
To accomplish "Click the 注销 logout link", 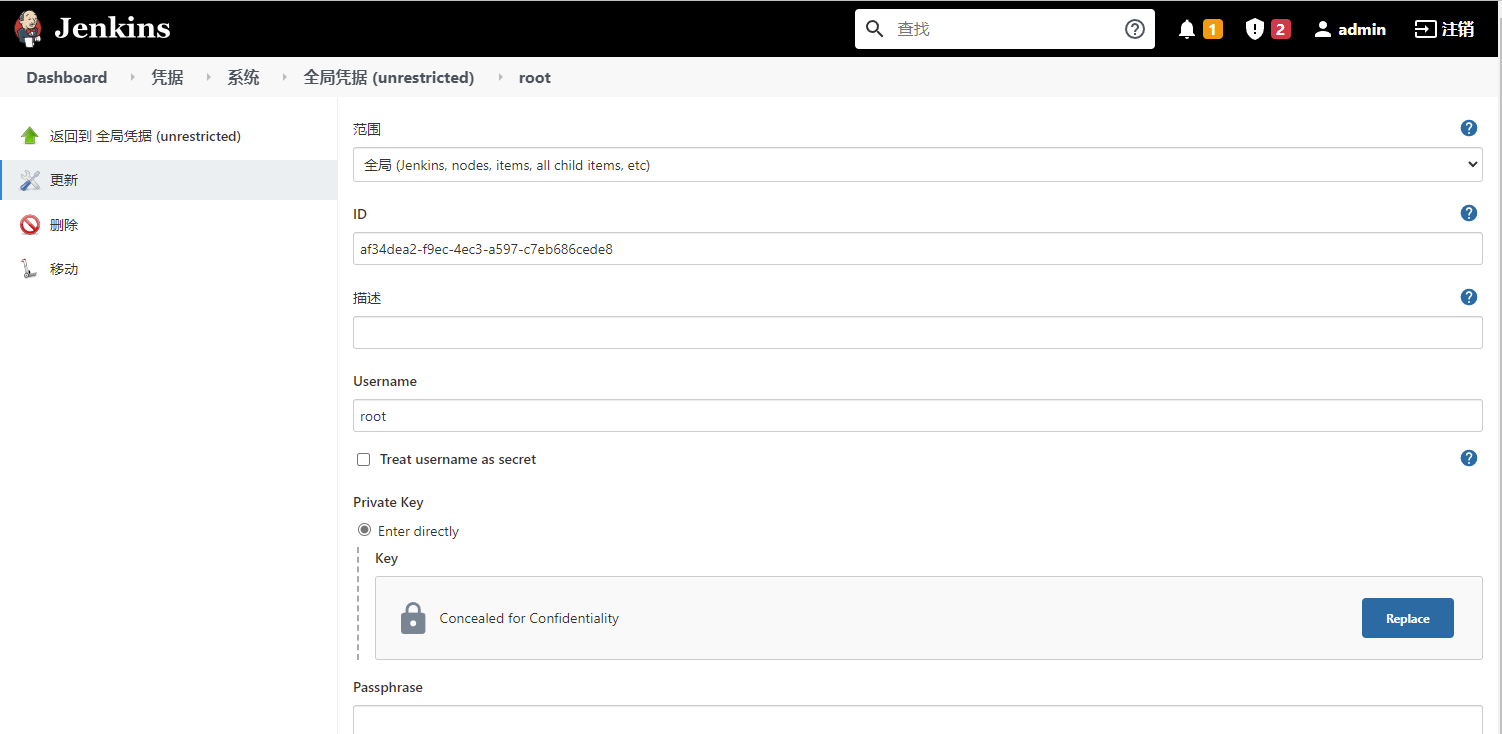I will [1444, 29].
